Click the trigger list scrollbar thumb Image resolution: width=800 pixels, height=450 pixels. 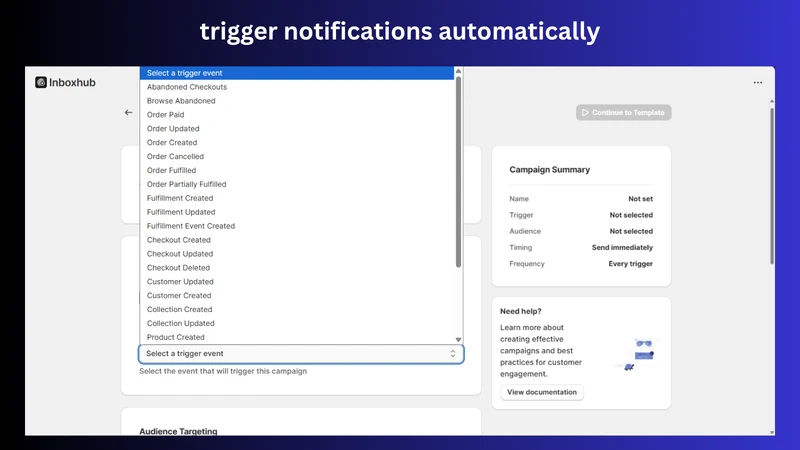pyautogui.click(x=458, y=171)
